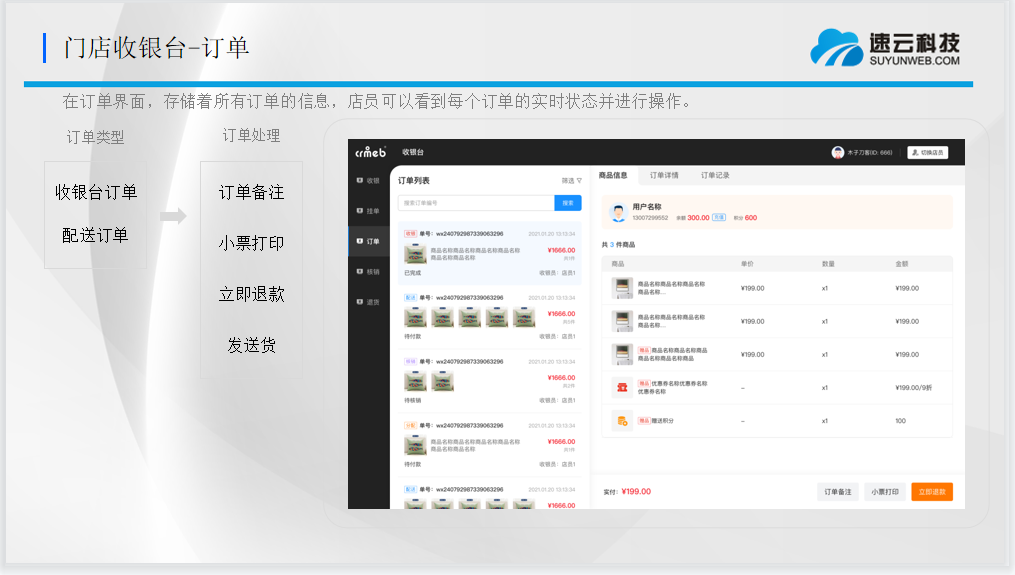
Task: Focus the order number search field
Action: pos(476,203)
